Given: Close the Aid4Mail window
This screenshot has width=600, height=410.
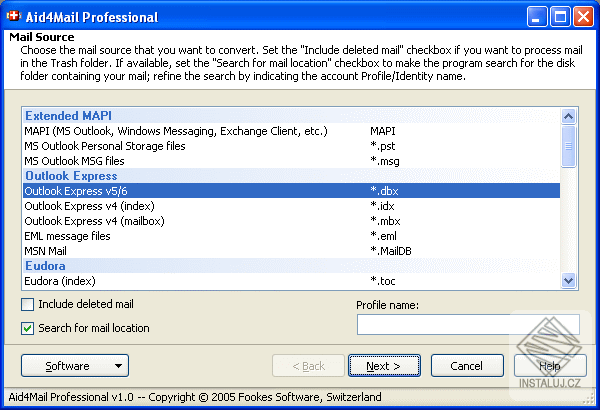Looking at the screenshot, I should point(583,16).
